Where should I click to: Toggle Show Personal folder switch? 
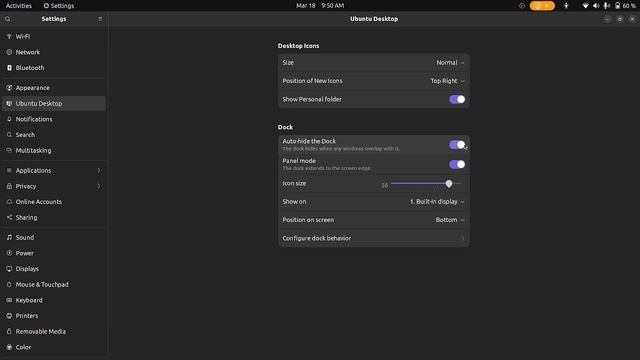(x=457, y=99)
